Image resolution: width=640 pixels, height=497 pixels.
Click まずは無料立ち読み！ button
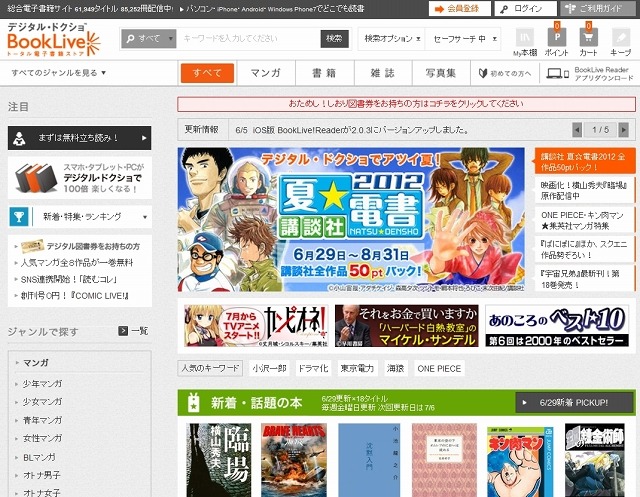coord(80,138)
